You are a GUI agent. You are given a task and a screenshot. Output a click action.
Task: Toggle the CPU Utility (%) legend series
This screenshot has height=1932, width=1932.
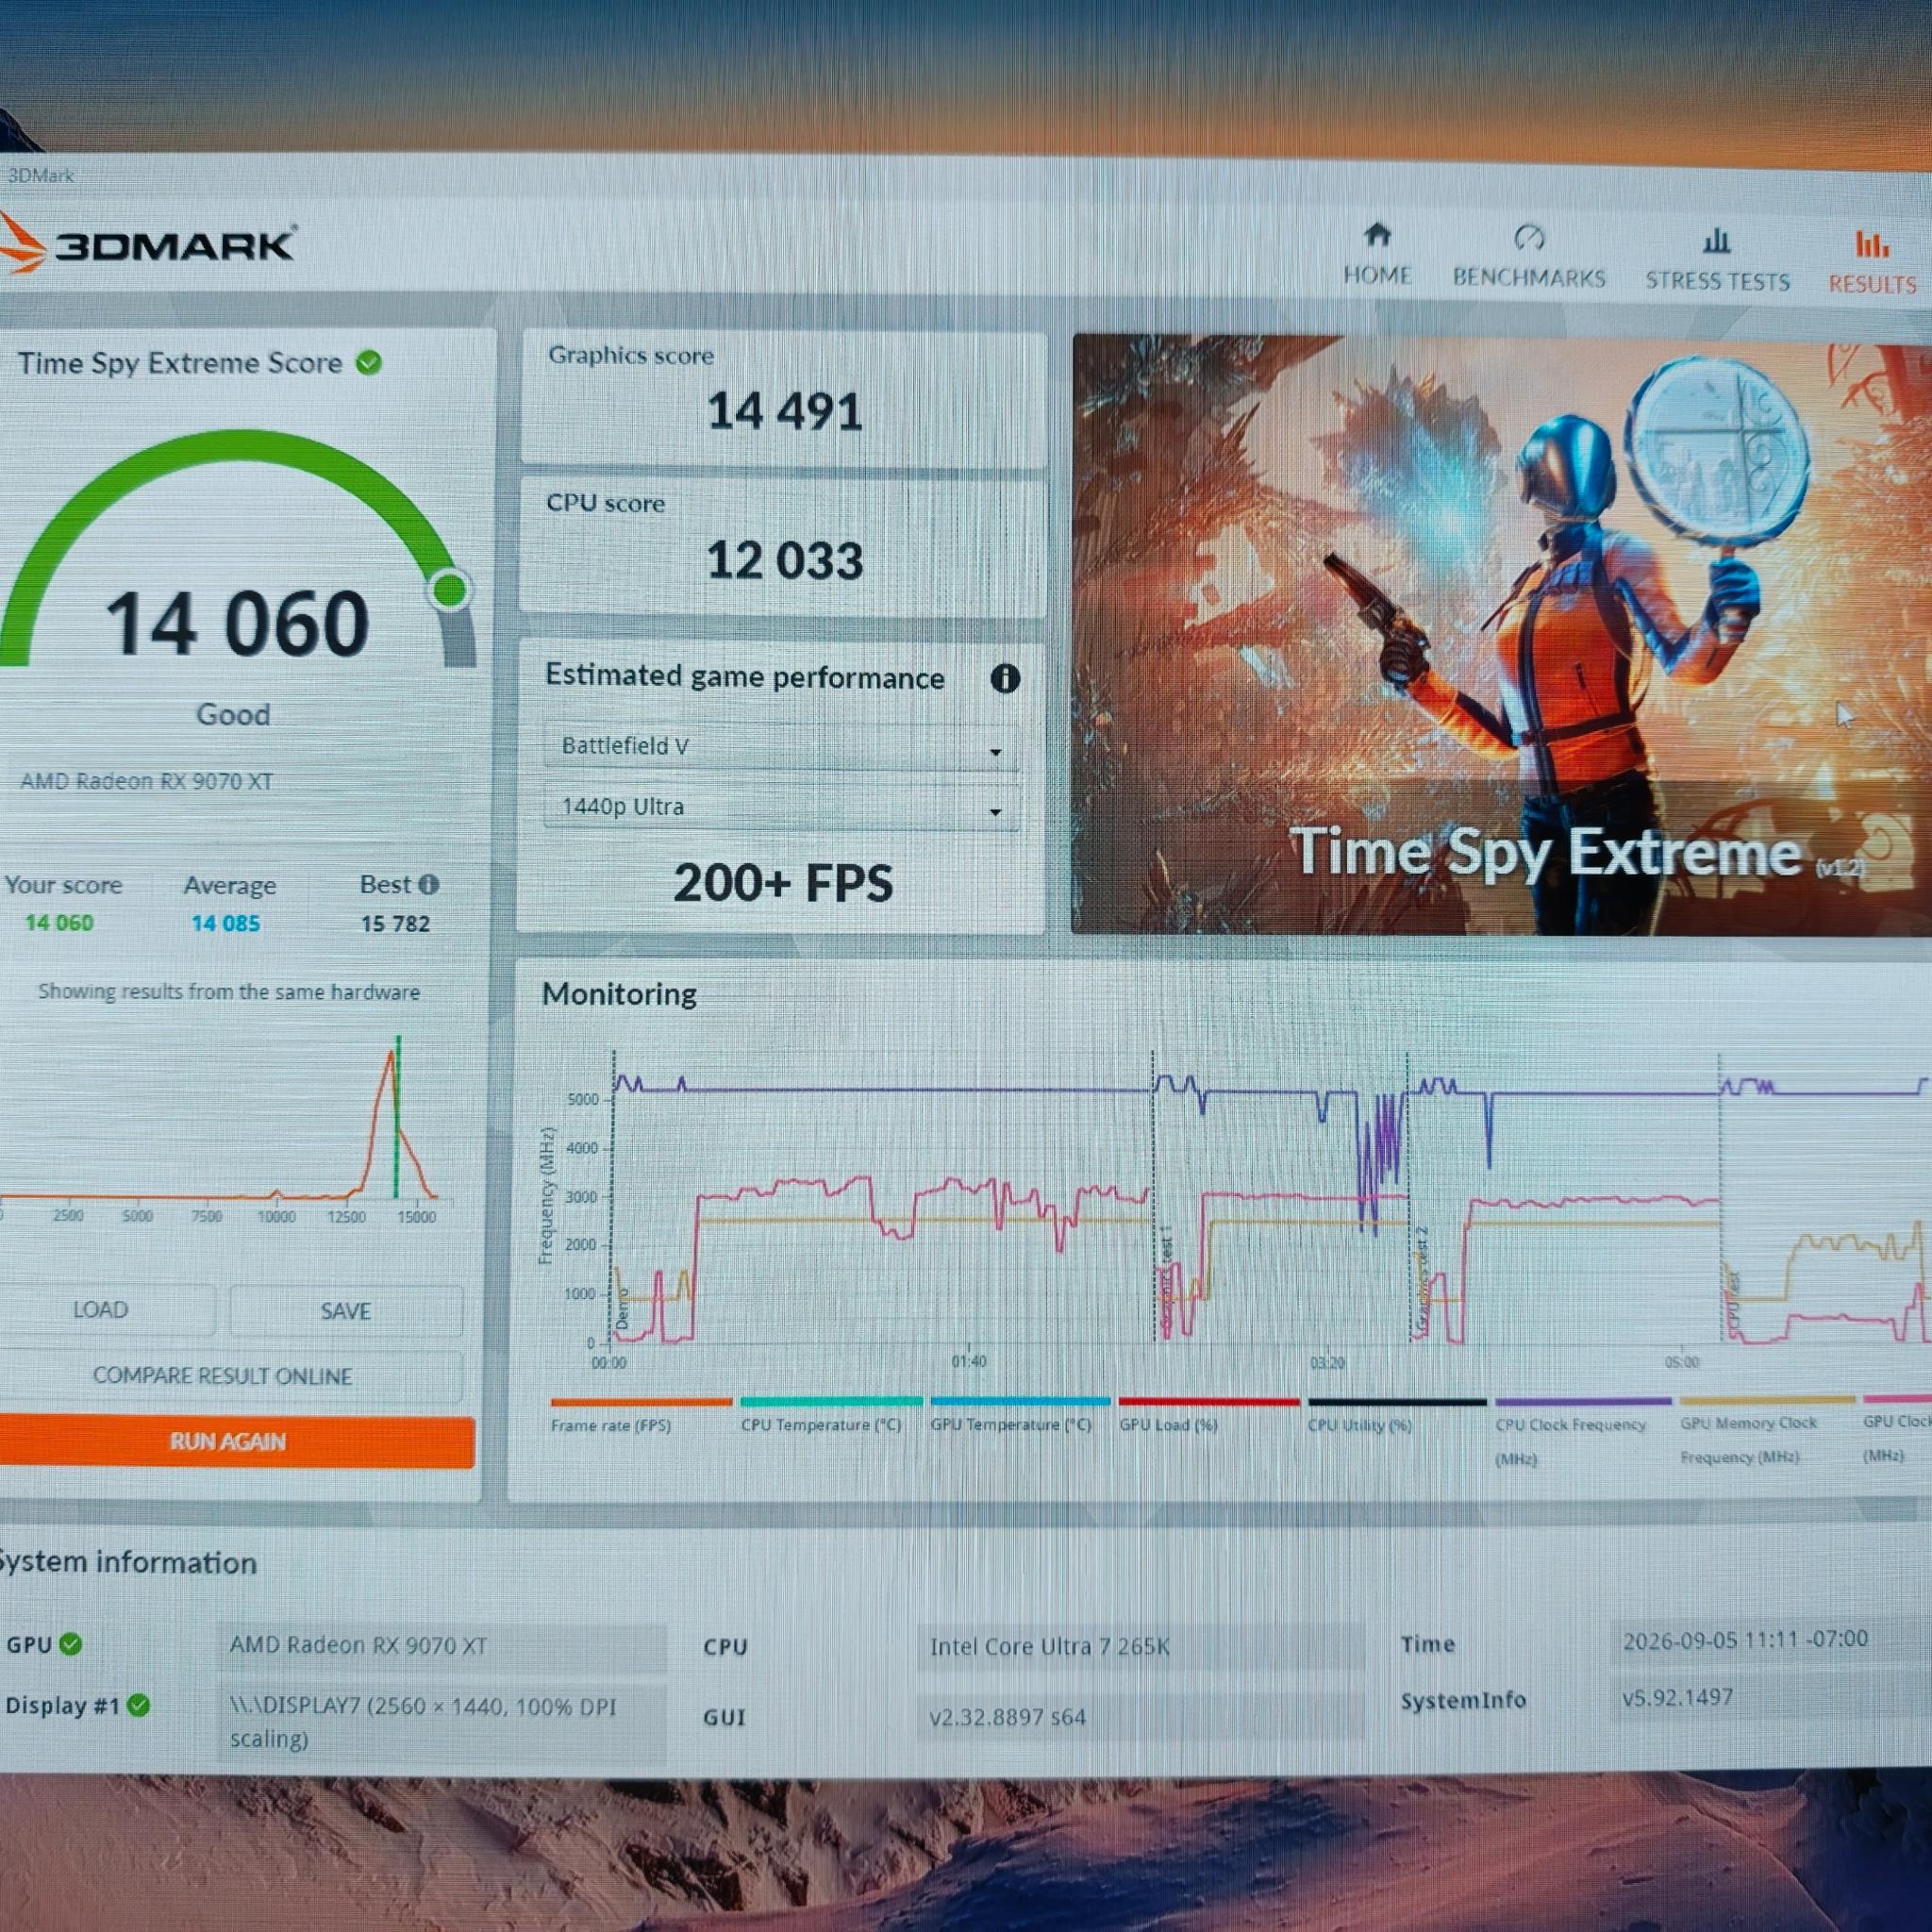pyautogui.click(x=1397, y=1415)
